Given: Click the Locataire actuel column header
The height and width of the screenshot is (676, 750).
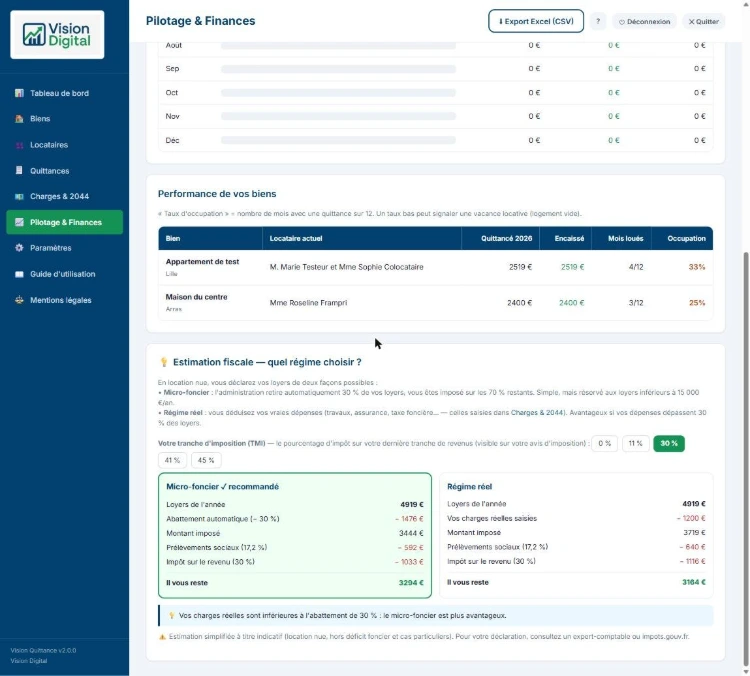Looking at the screenshot, I should click(x=362, y=238).
